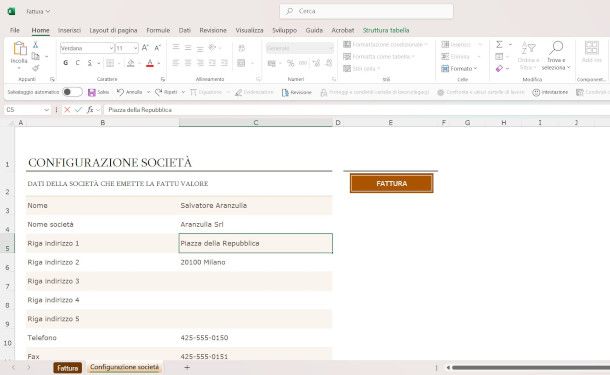The height and width of the screenshot is (375, 610).
Task: Click the Copy icon in Appunti
Action: [x=35, y=56]
